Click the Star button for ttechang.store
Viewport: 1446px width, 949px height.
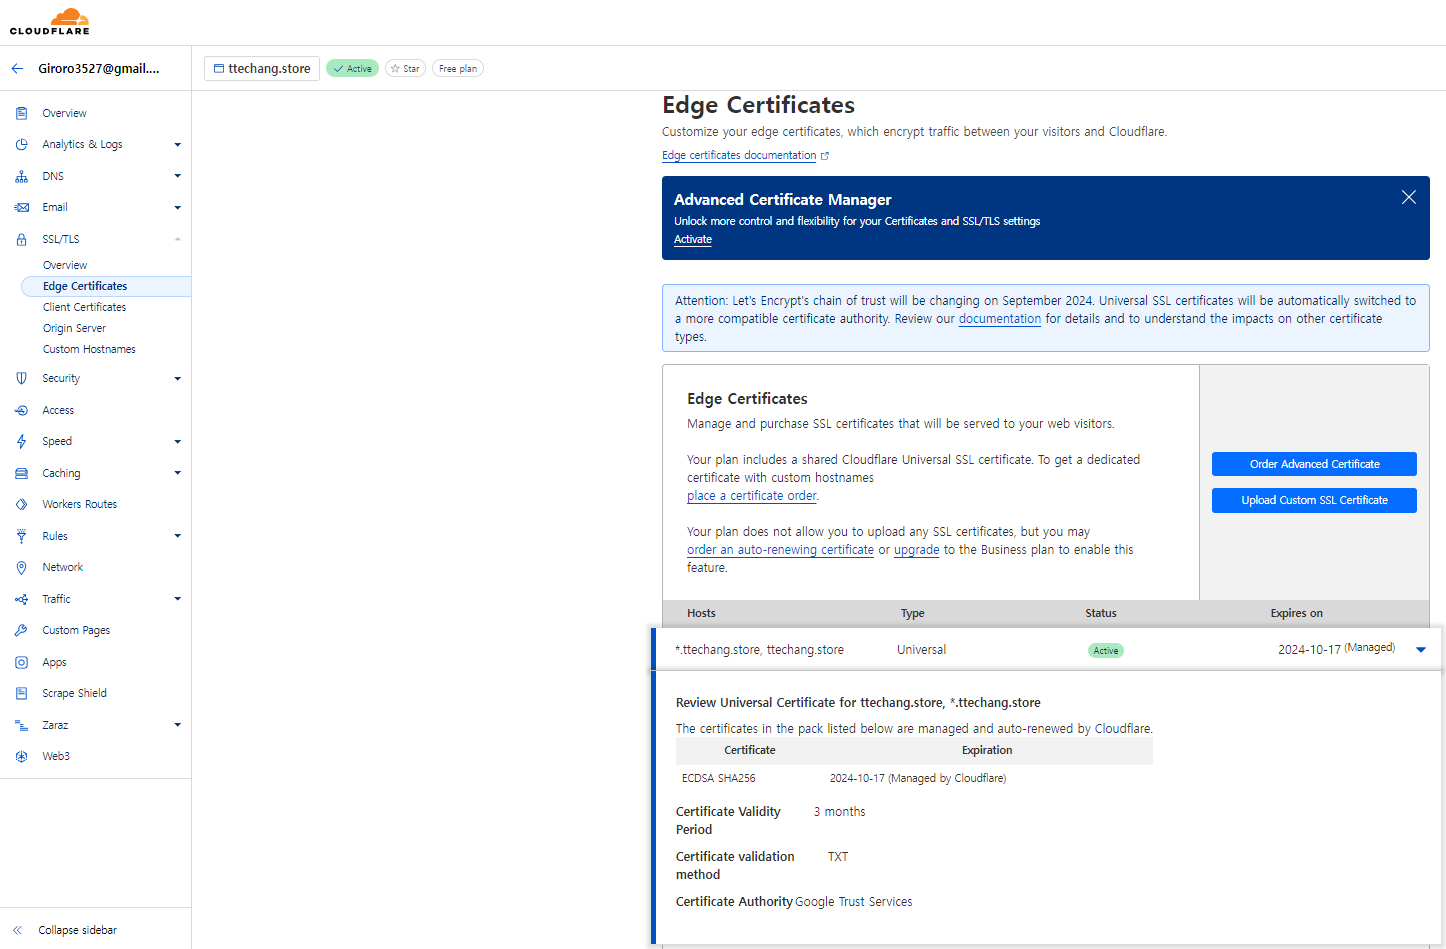(x=405, y=69)
